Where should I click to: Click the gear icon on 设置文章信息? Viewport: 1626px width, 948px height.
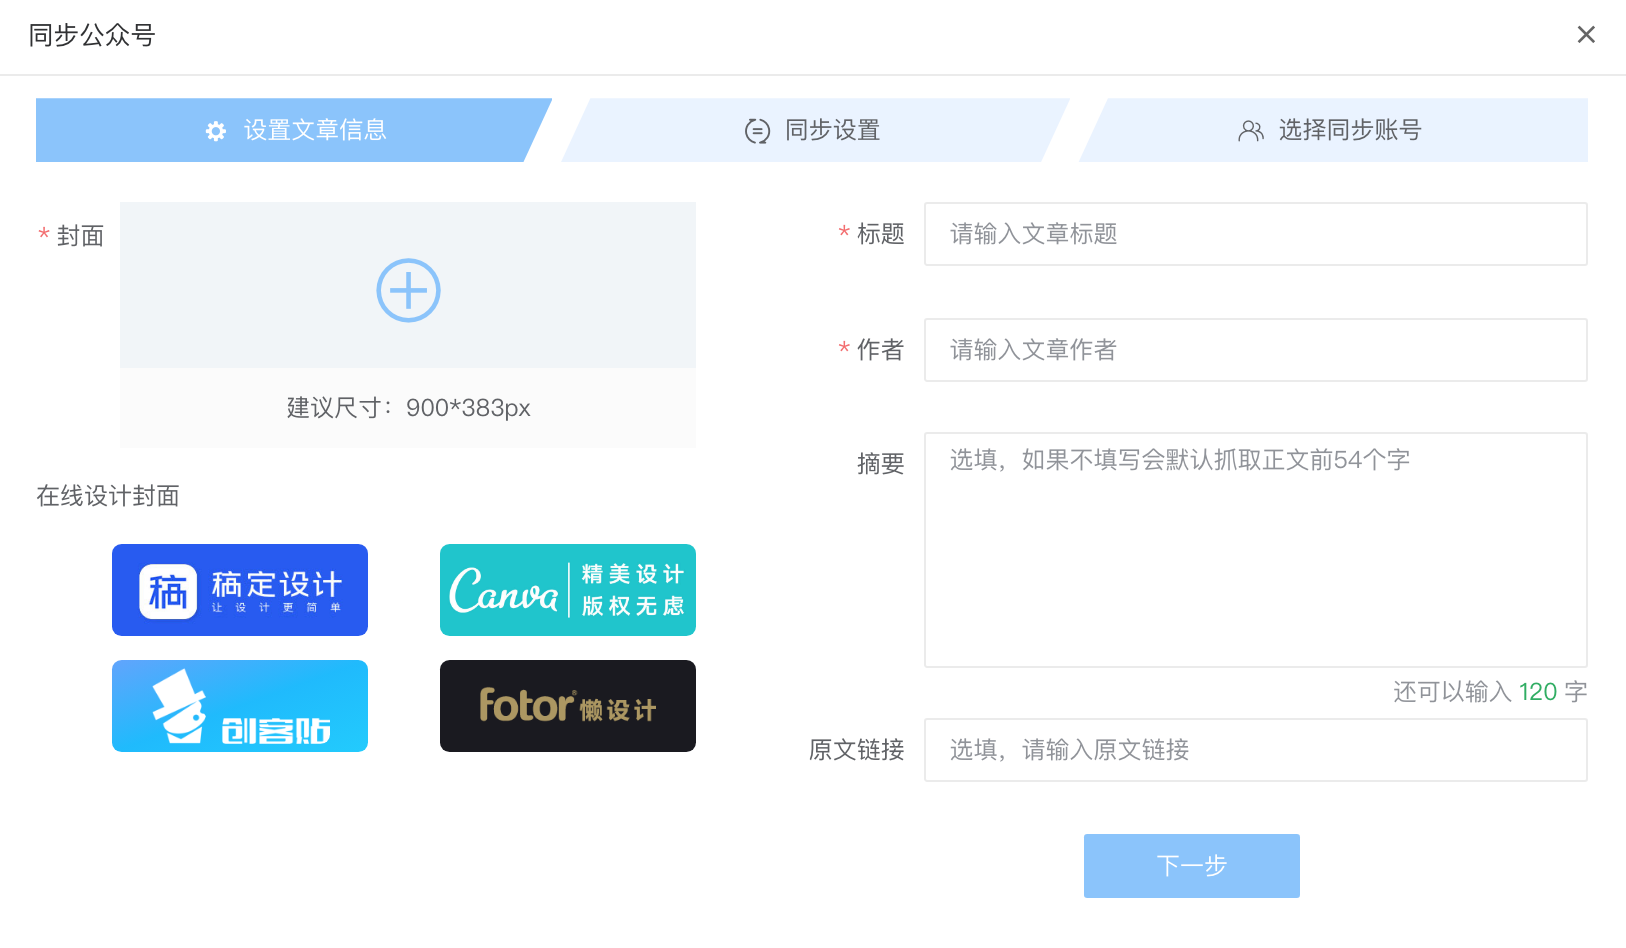[x=216, y=131]
